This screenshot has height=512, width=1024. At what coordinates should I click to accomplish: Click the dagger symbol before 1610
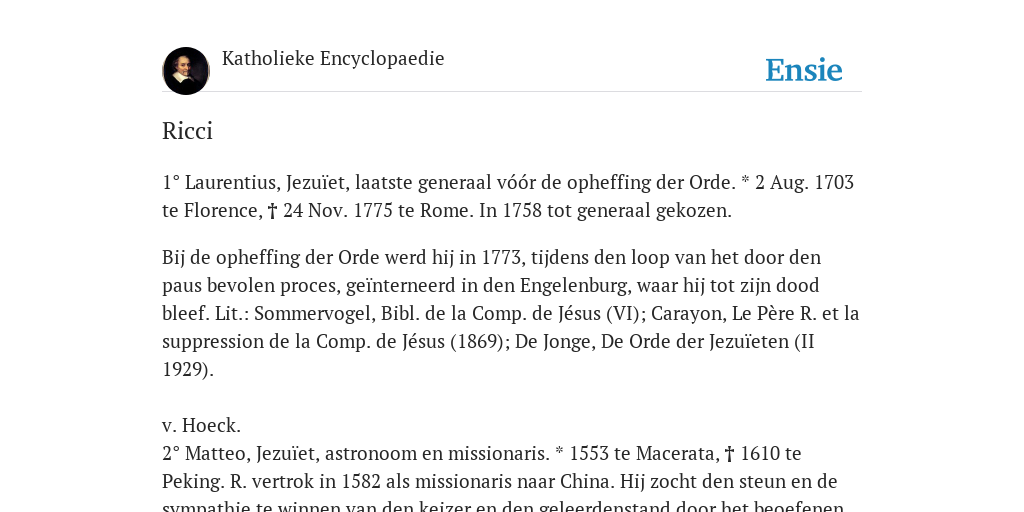[730, 454]
